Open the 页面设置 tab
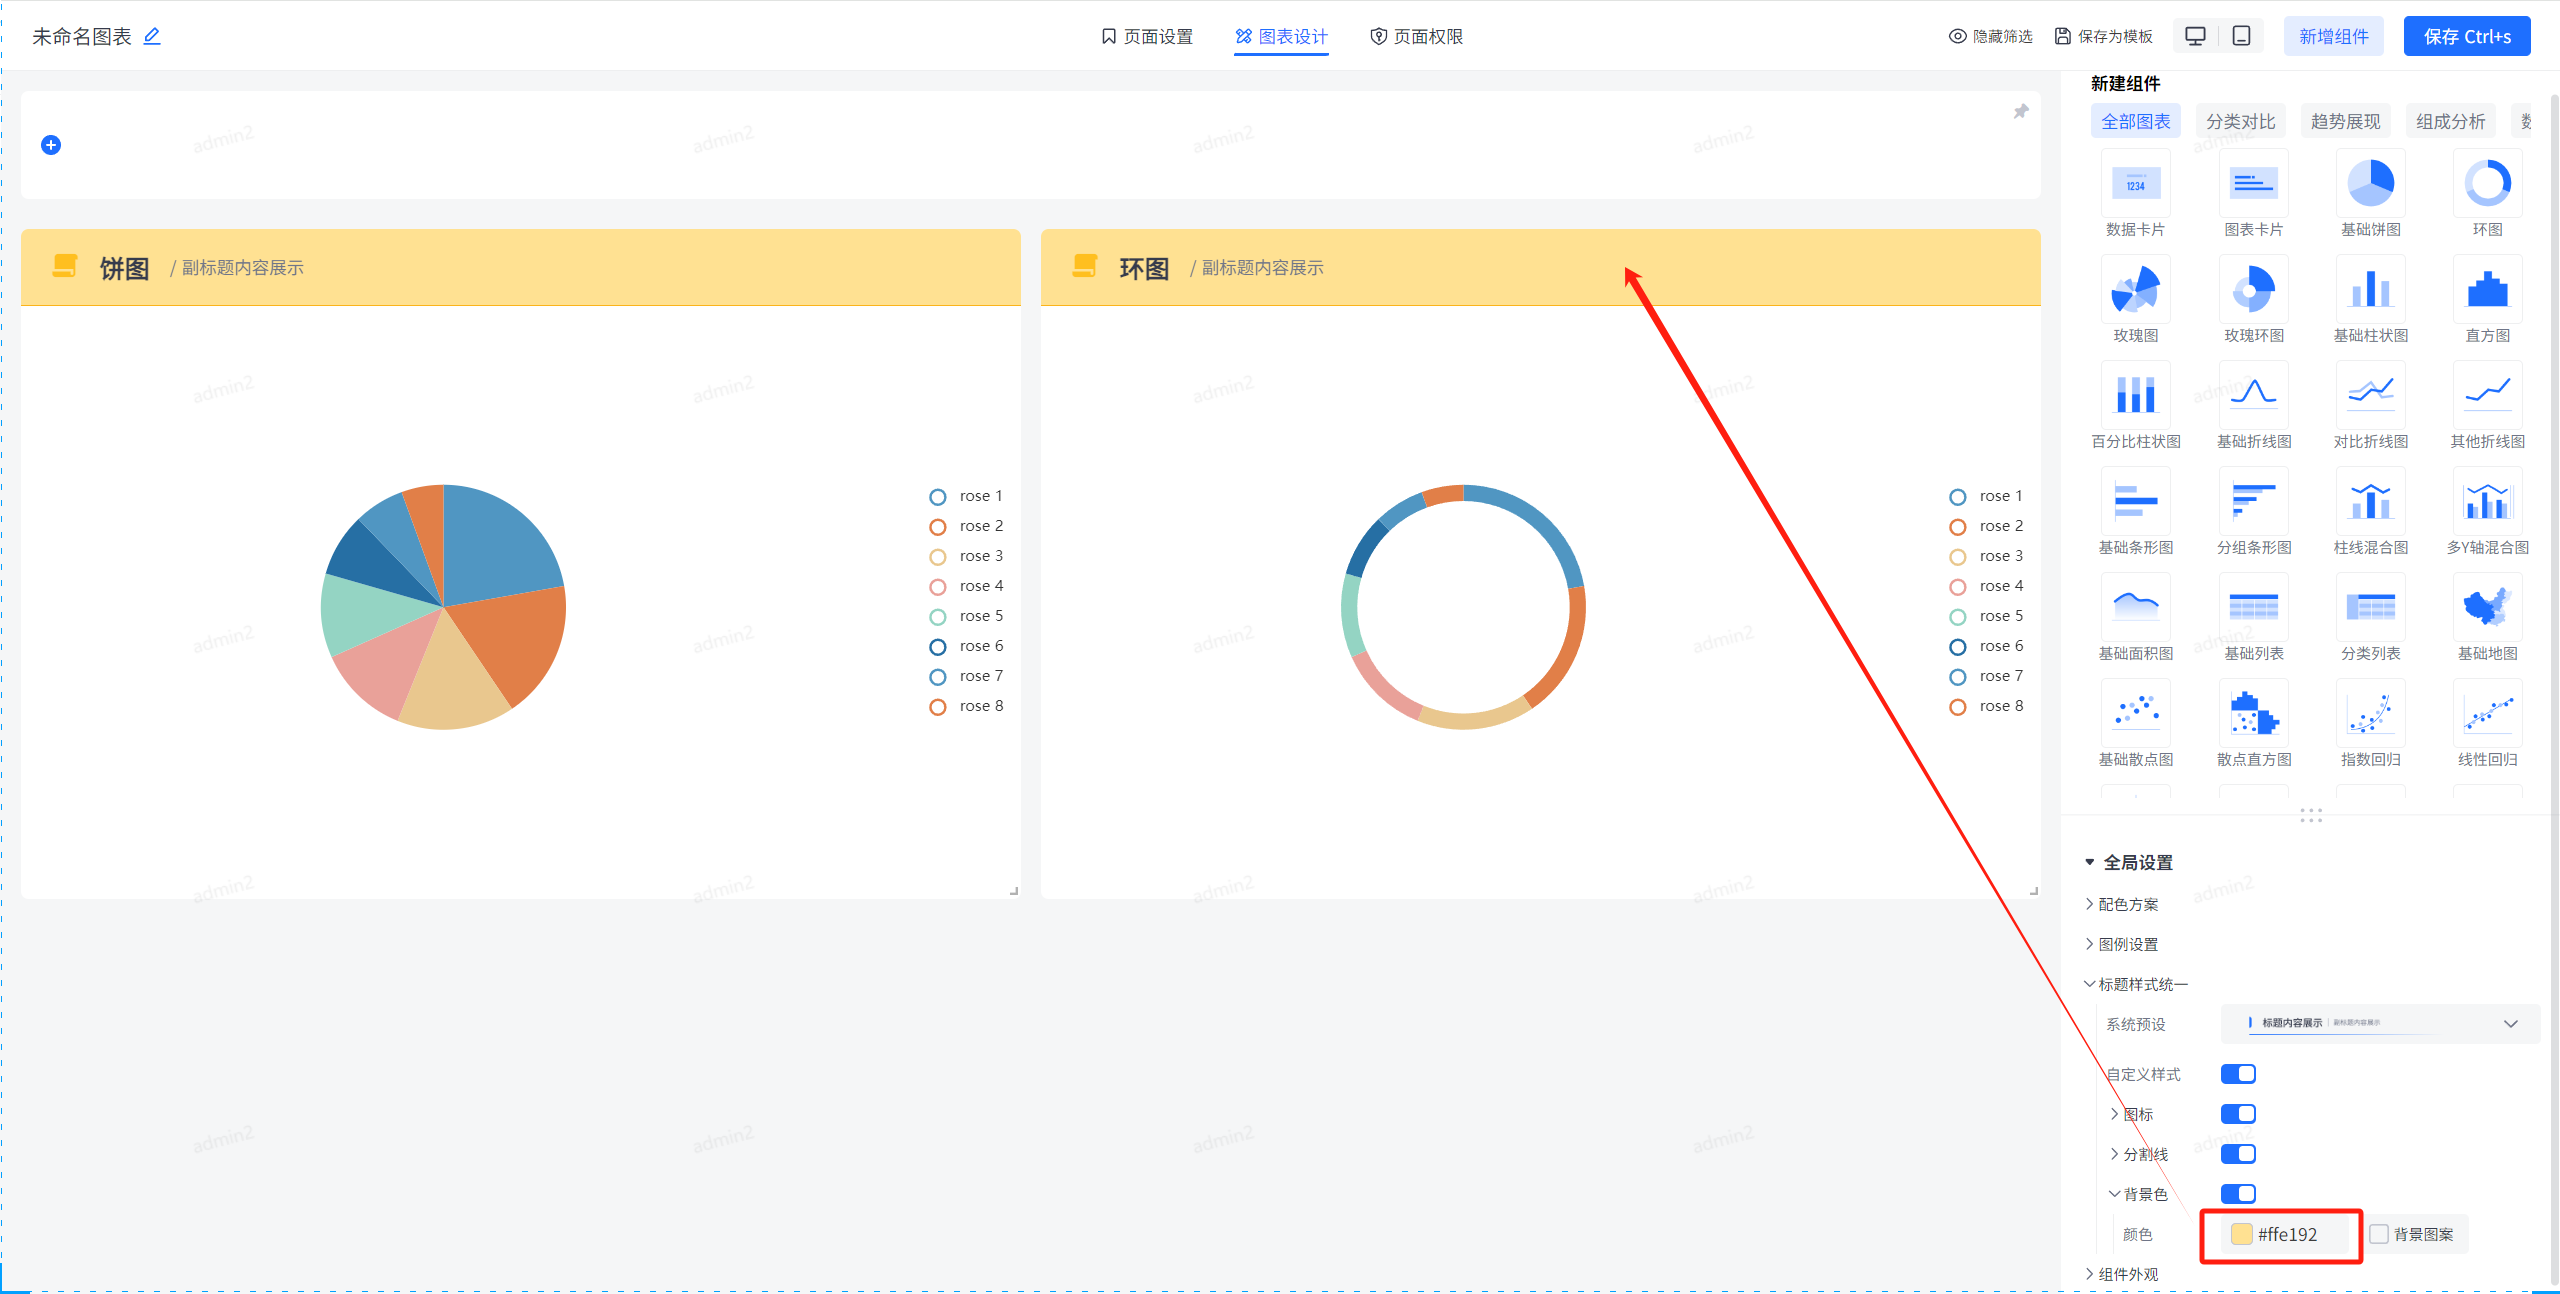 (x=1147, y=36)
